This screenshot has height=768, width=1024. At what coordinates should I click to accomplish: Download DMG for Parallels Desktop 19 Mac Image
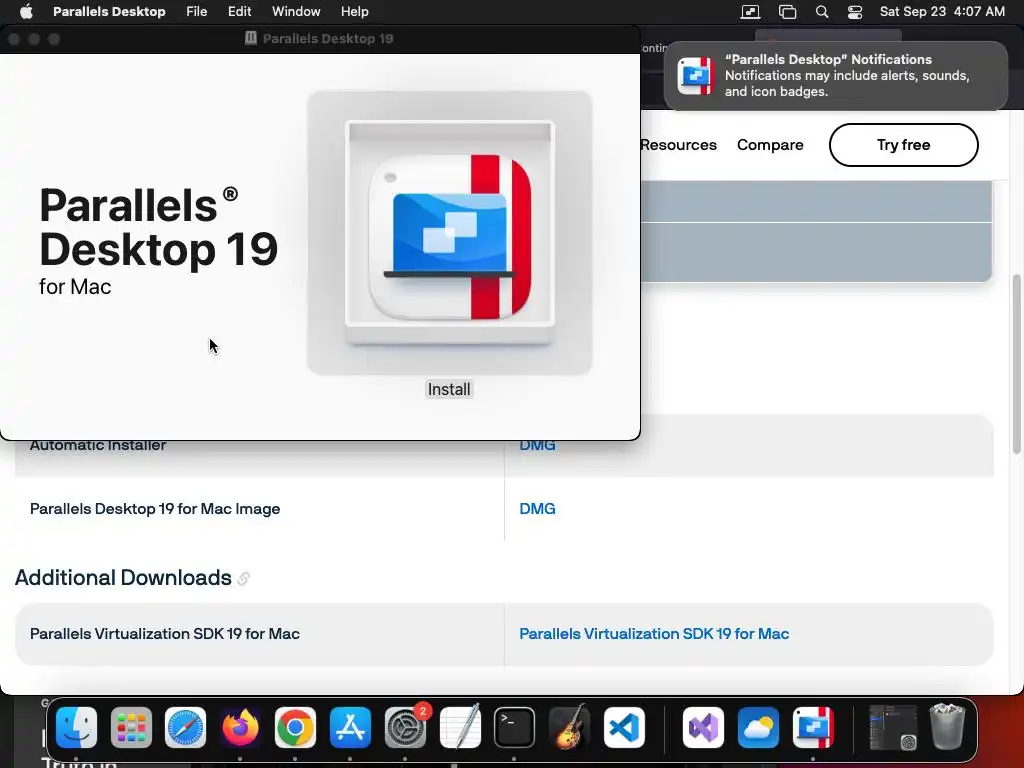tap(537, 509)
